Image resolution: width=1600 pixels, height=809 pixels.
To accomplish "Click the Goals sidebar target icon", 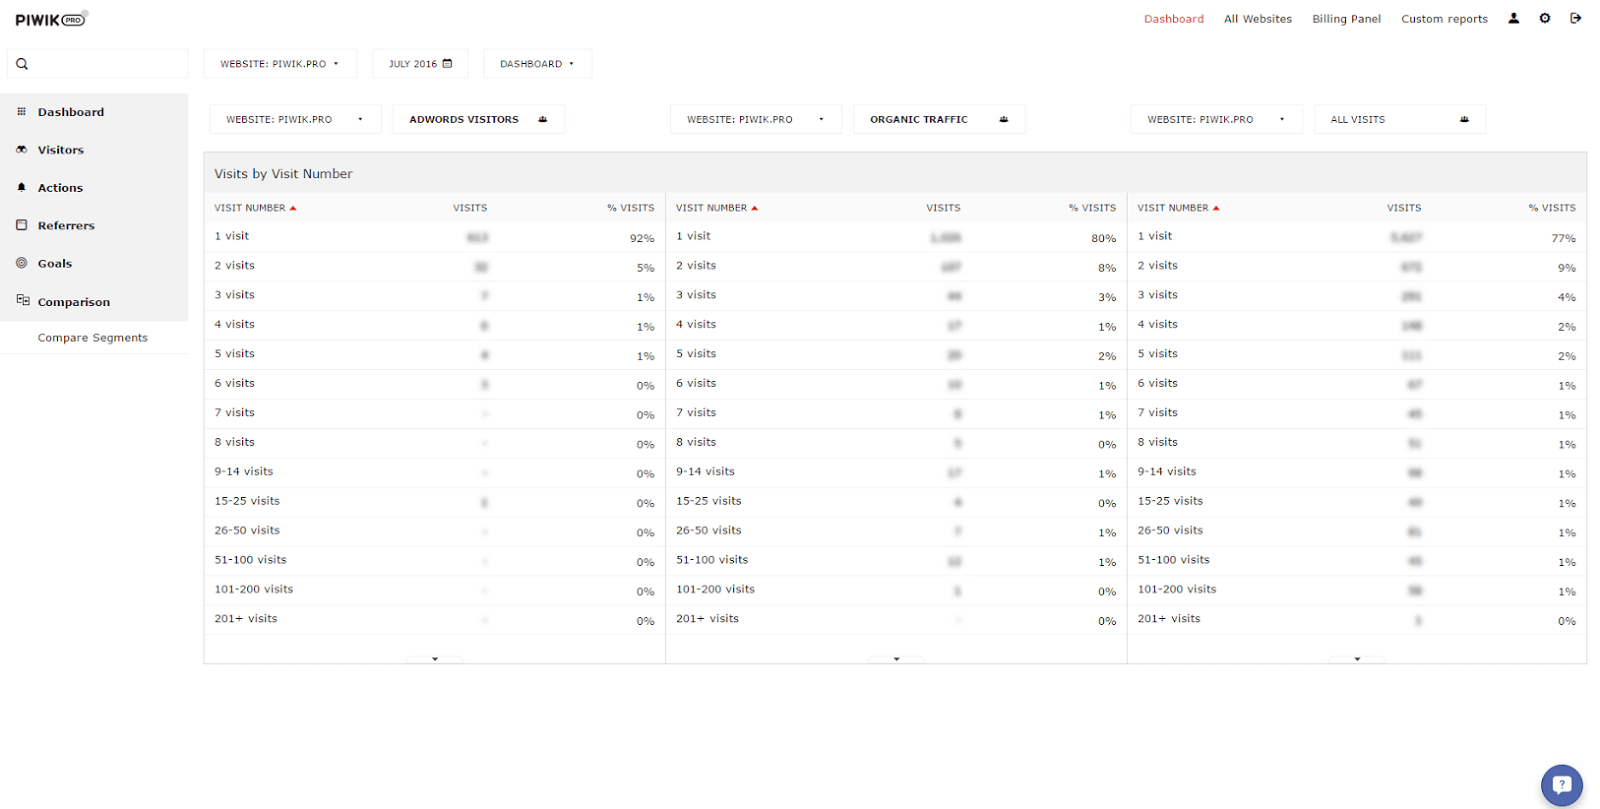I will (21, 263).
